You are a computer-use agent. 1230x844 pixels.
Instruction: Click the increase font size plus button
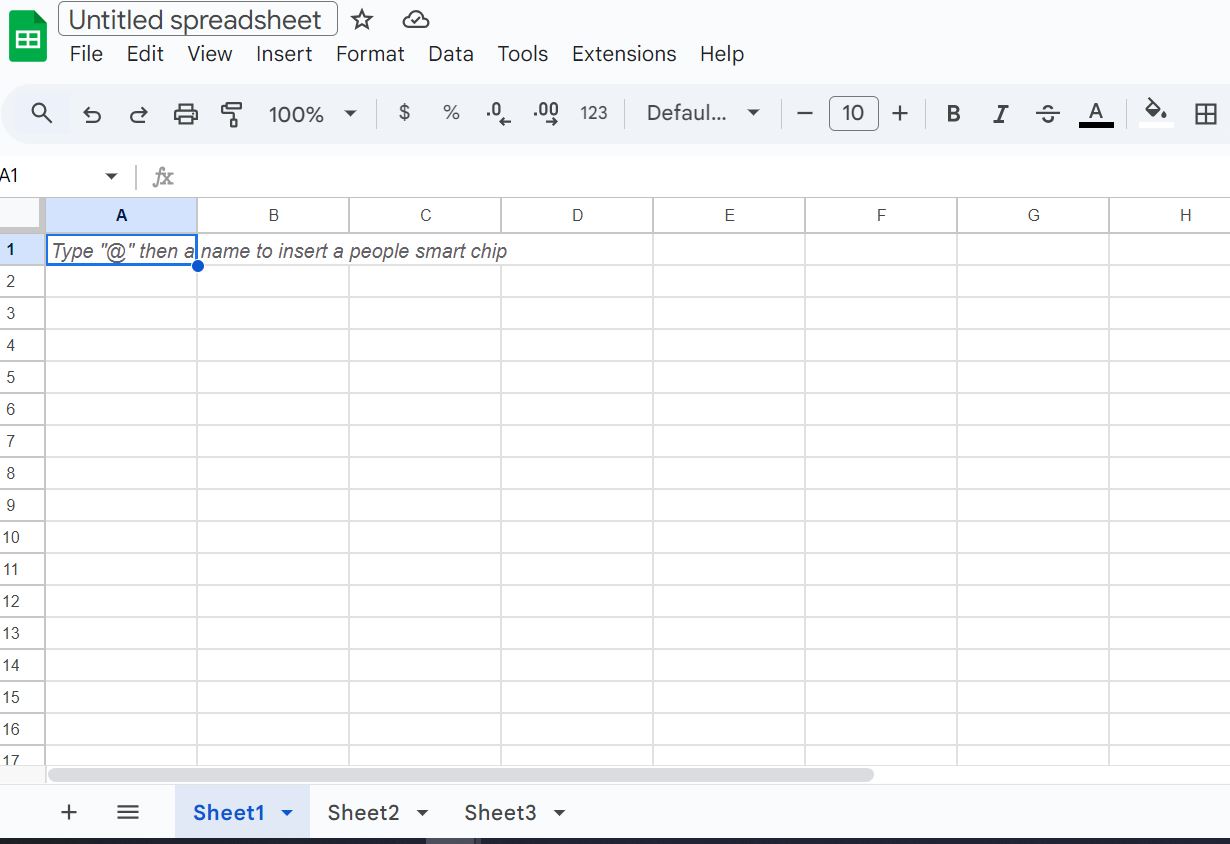click(x=900, y=114)
